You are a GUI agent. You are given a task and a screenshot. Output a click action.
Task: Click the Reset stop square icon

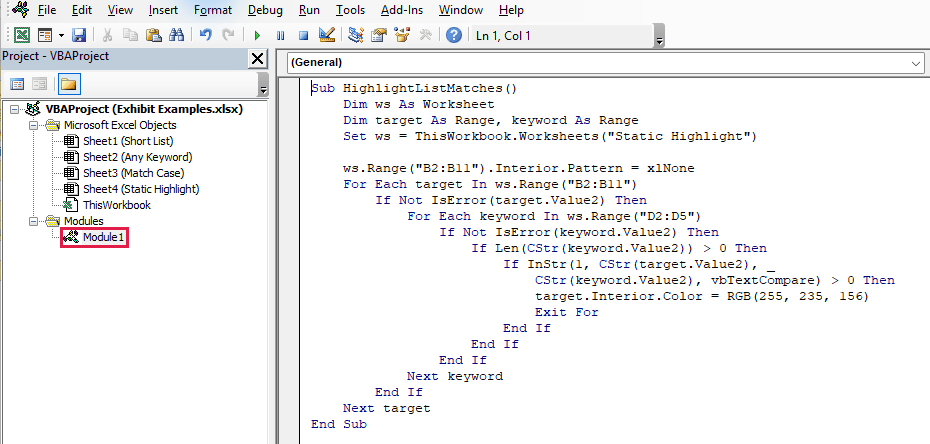pyautogui.click(x=303, y=36)
